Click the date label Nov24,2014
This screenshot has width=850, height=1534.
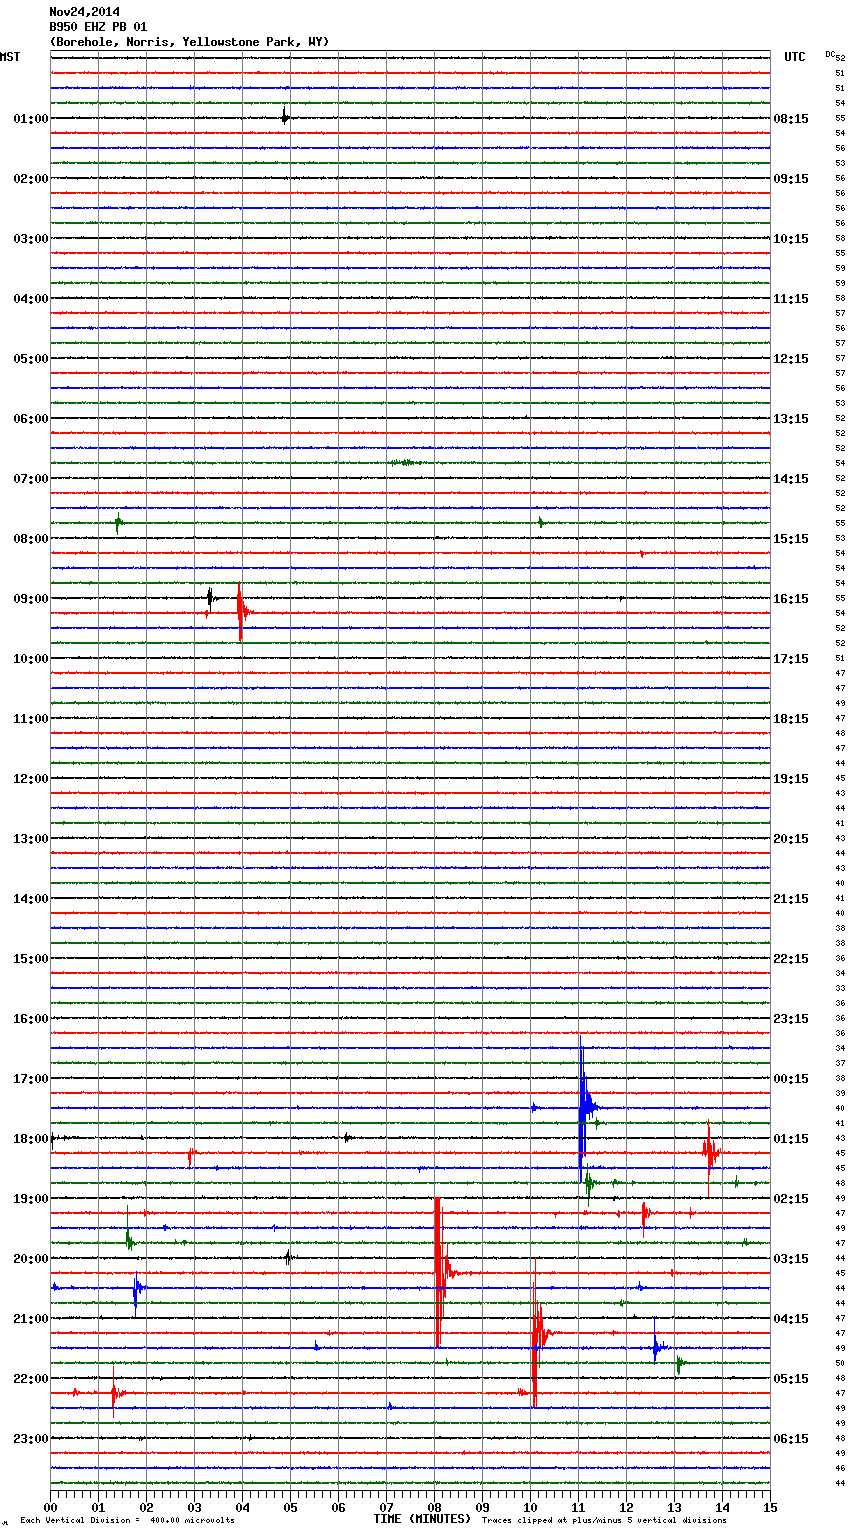pos(84,12)
